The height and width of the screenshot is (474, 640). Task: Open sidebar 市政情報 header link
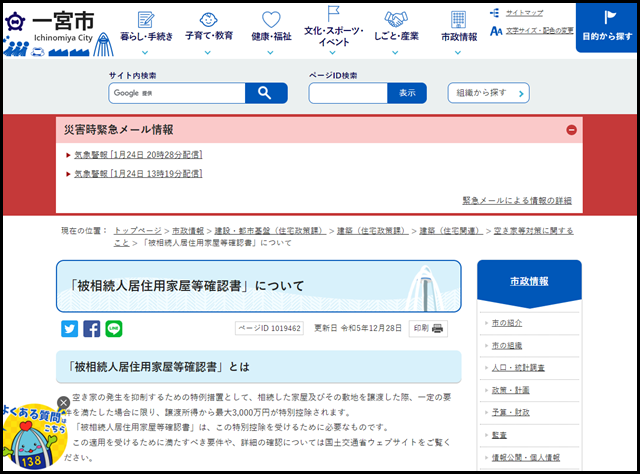(529, 281)
